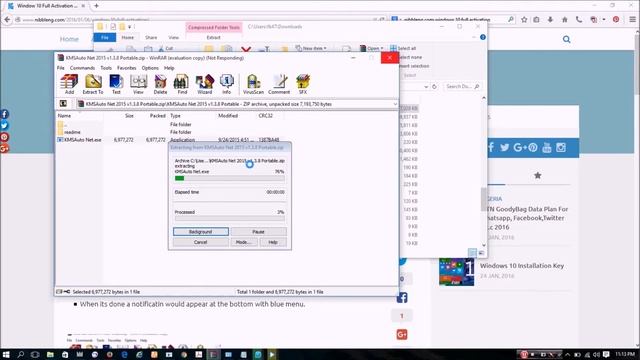Open File tab in Explorer window
Viewport: 640px width, 360px height.
point(105,38)
